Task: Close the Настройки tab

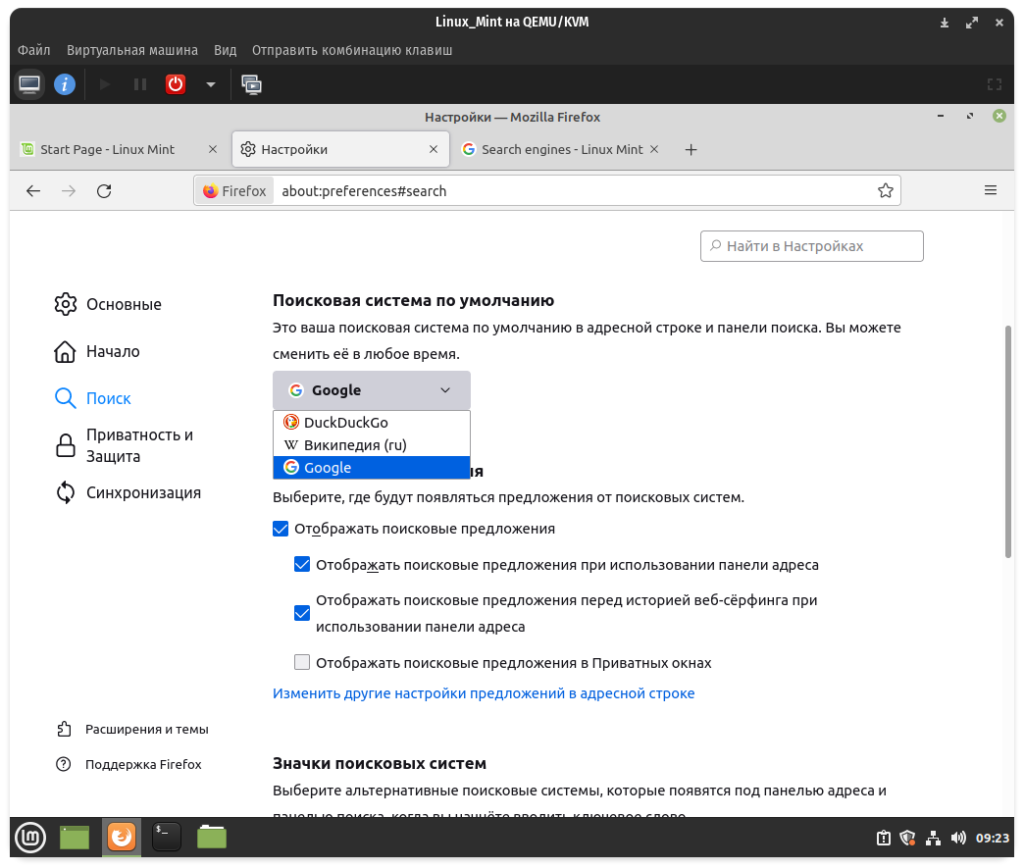Action: 433,150
